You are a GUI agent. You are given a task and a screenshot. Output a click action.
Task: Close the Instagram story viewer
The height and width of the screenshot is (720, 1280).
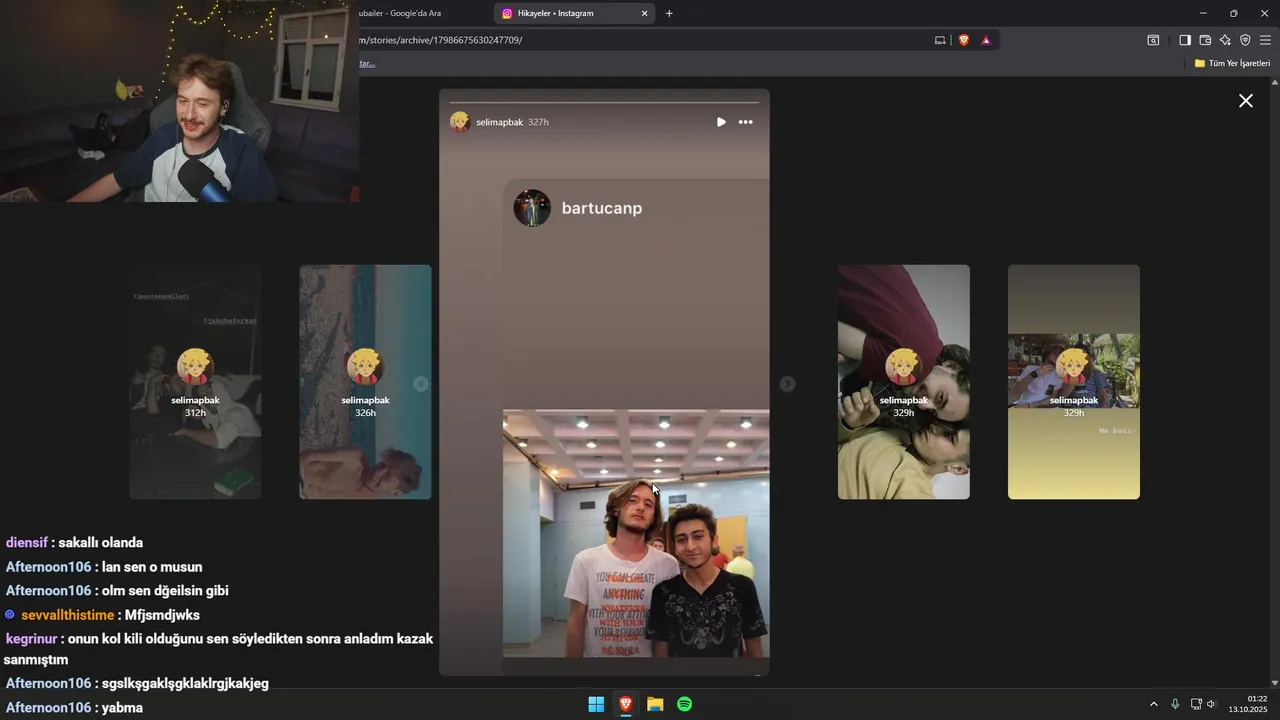pyautogui.click(x=1246, y=101)
